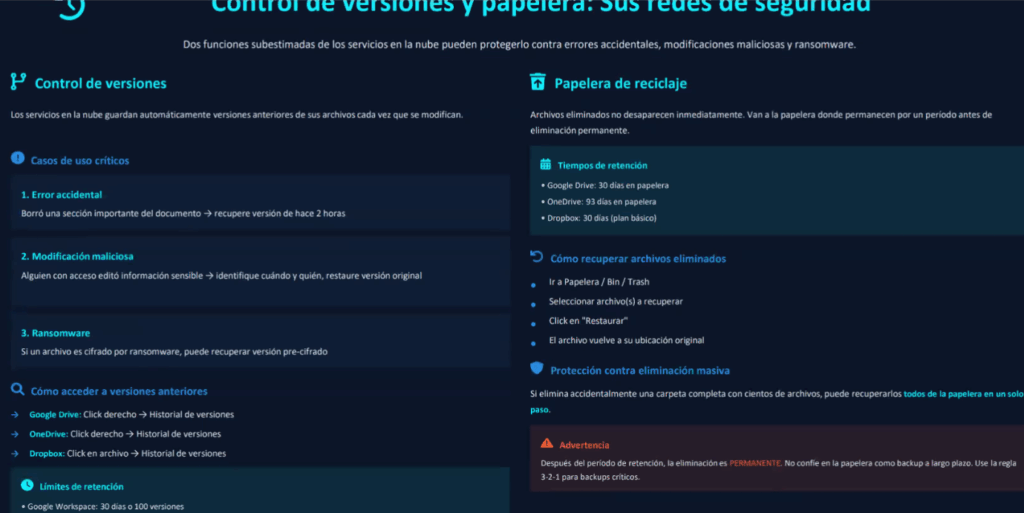This screenshot has height=513, width=1024.
Task: Click the info icon next to Casos de uso críticos
Action: [x=17, y=159]
